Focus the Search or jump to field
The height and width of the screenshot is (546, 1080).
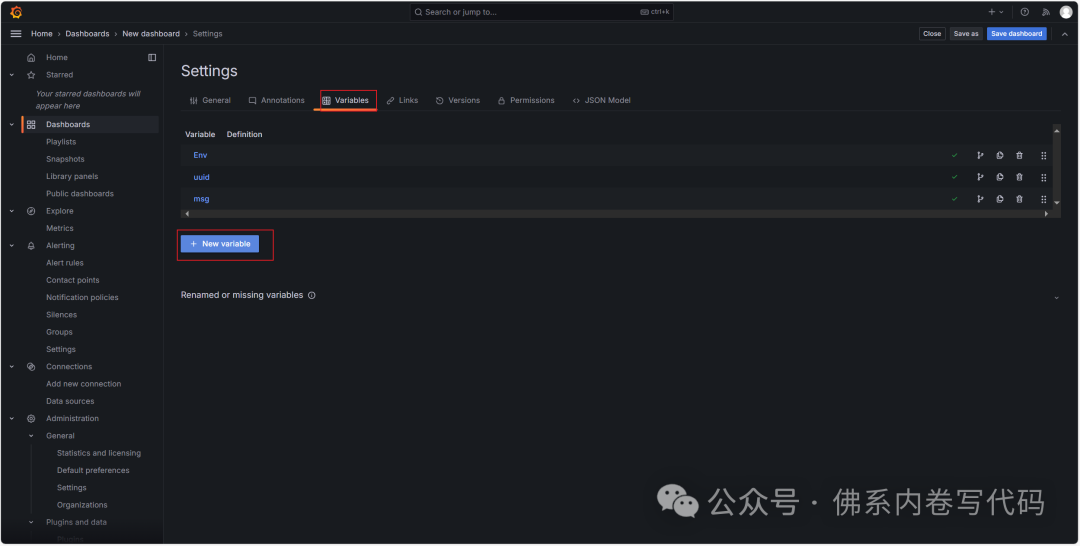(541, 12)
